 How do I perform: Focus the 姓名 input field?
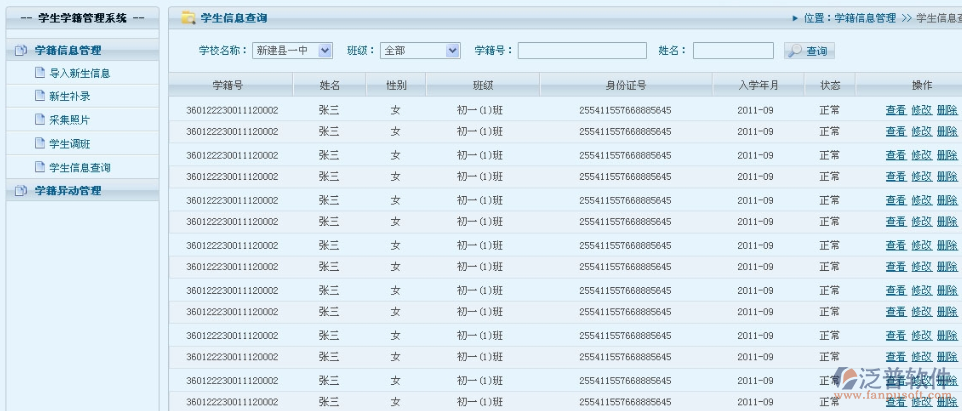pyautogui.click(x=733, y=51)
